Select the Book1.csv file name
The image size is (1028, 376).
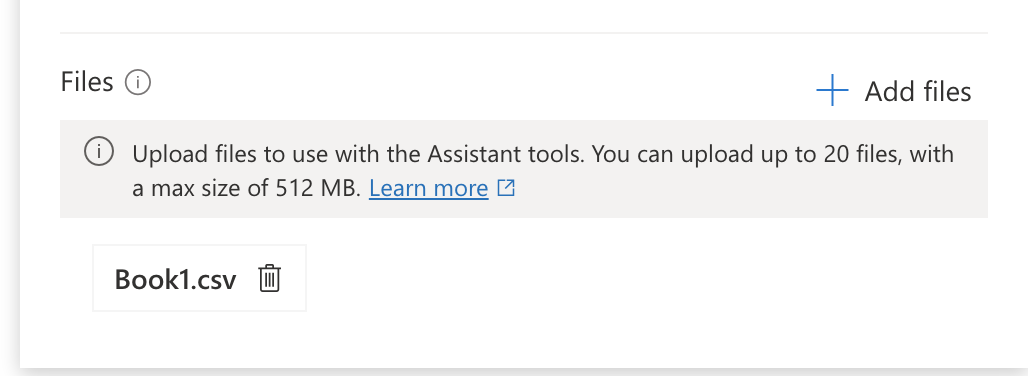[175, 280]
